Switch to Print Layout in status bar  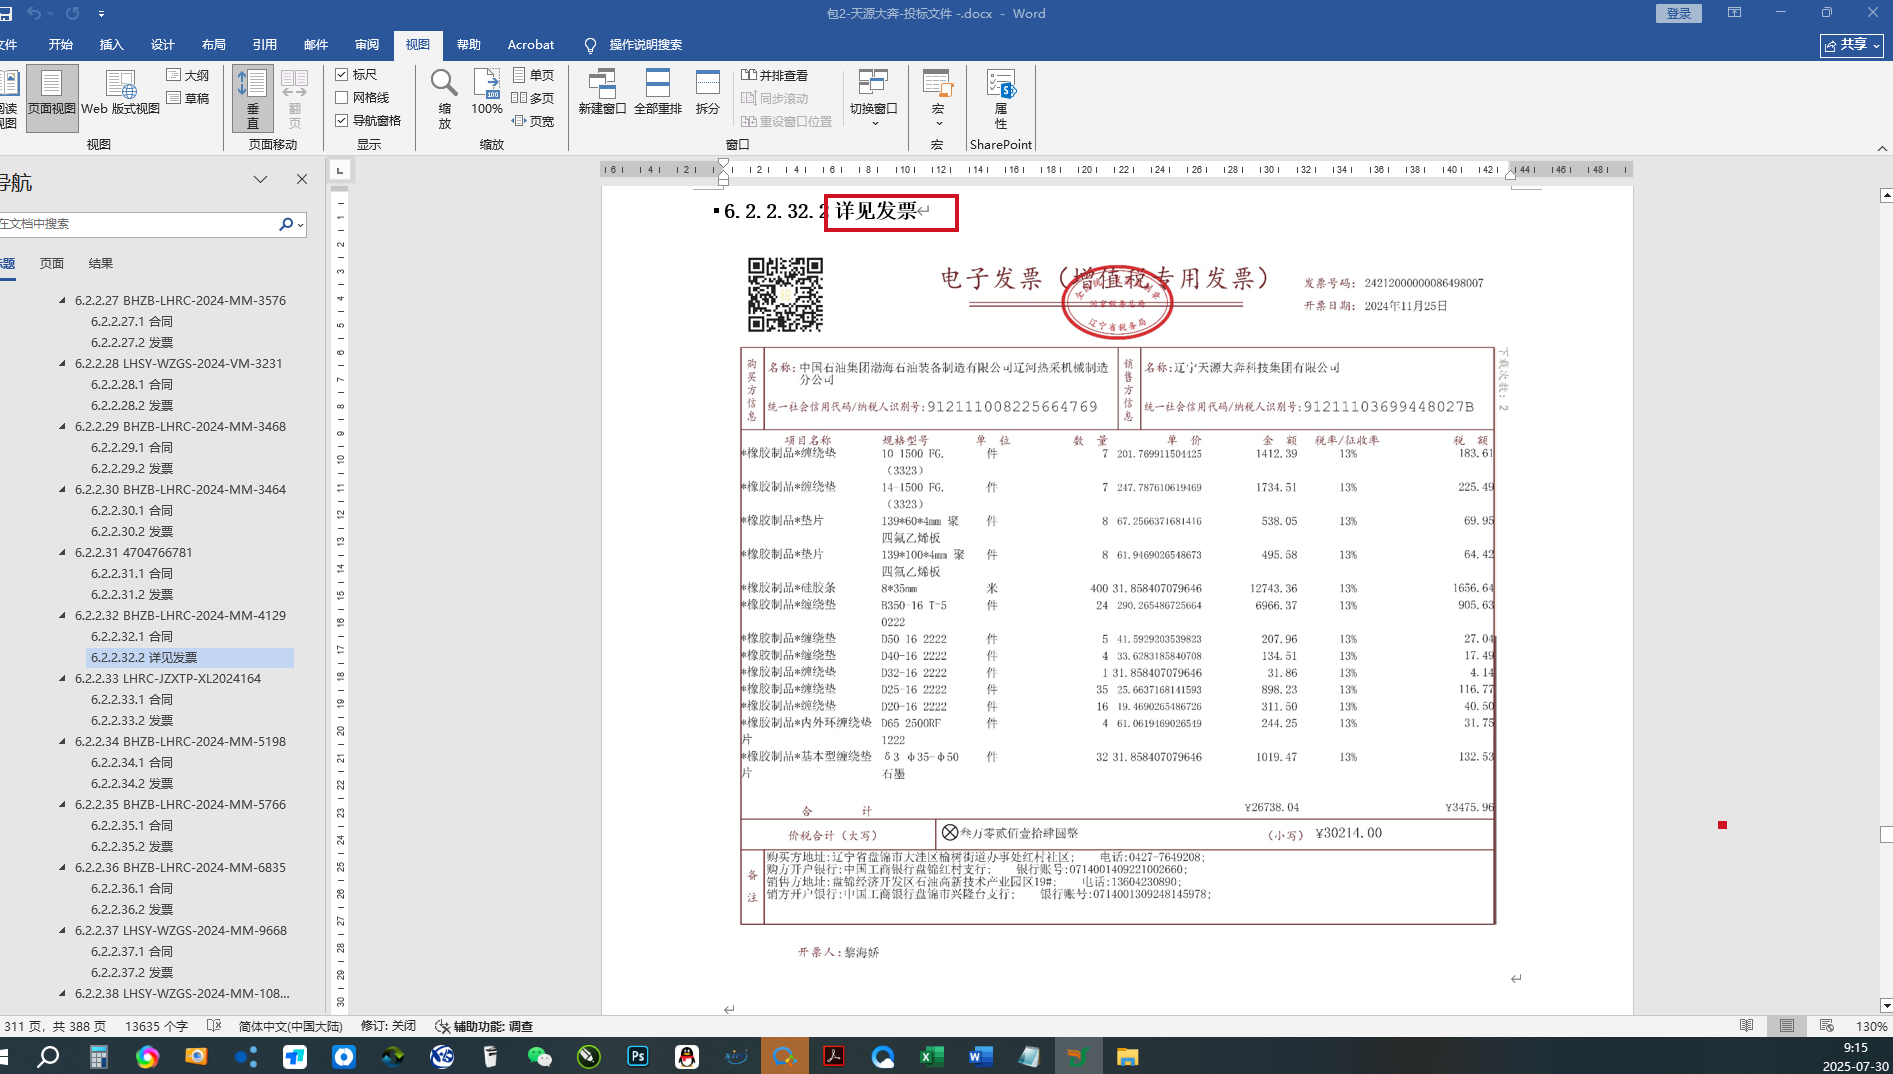tap(1786, 1026)
